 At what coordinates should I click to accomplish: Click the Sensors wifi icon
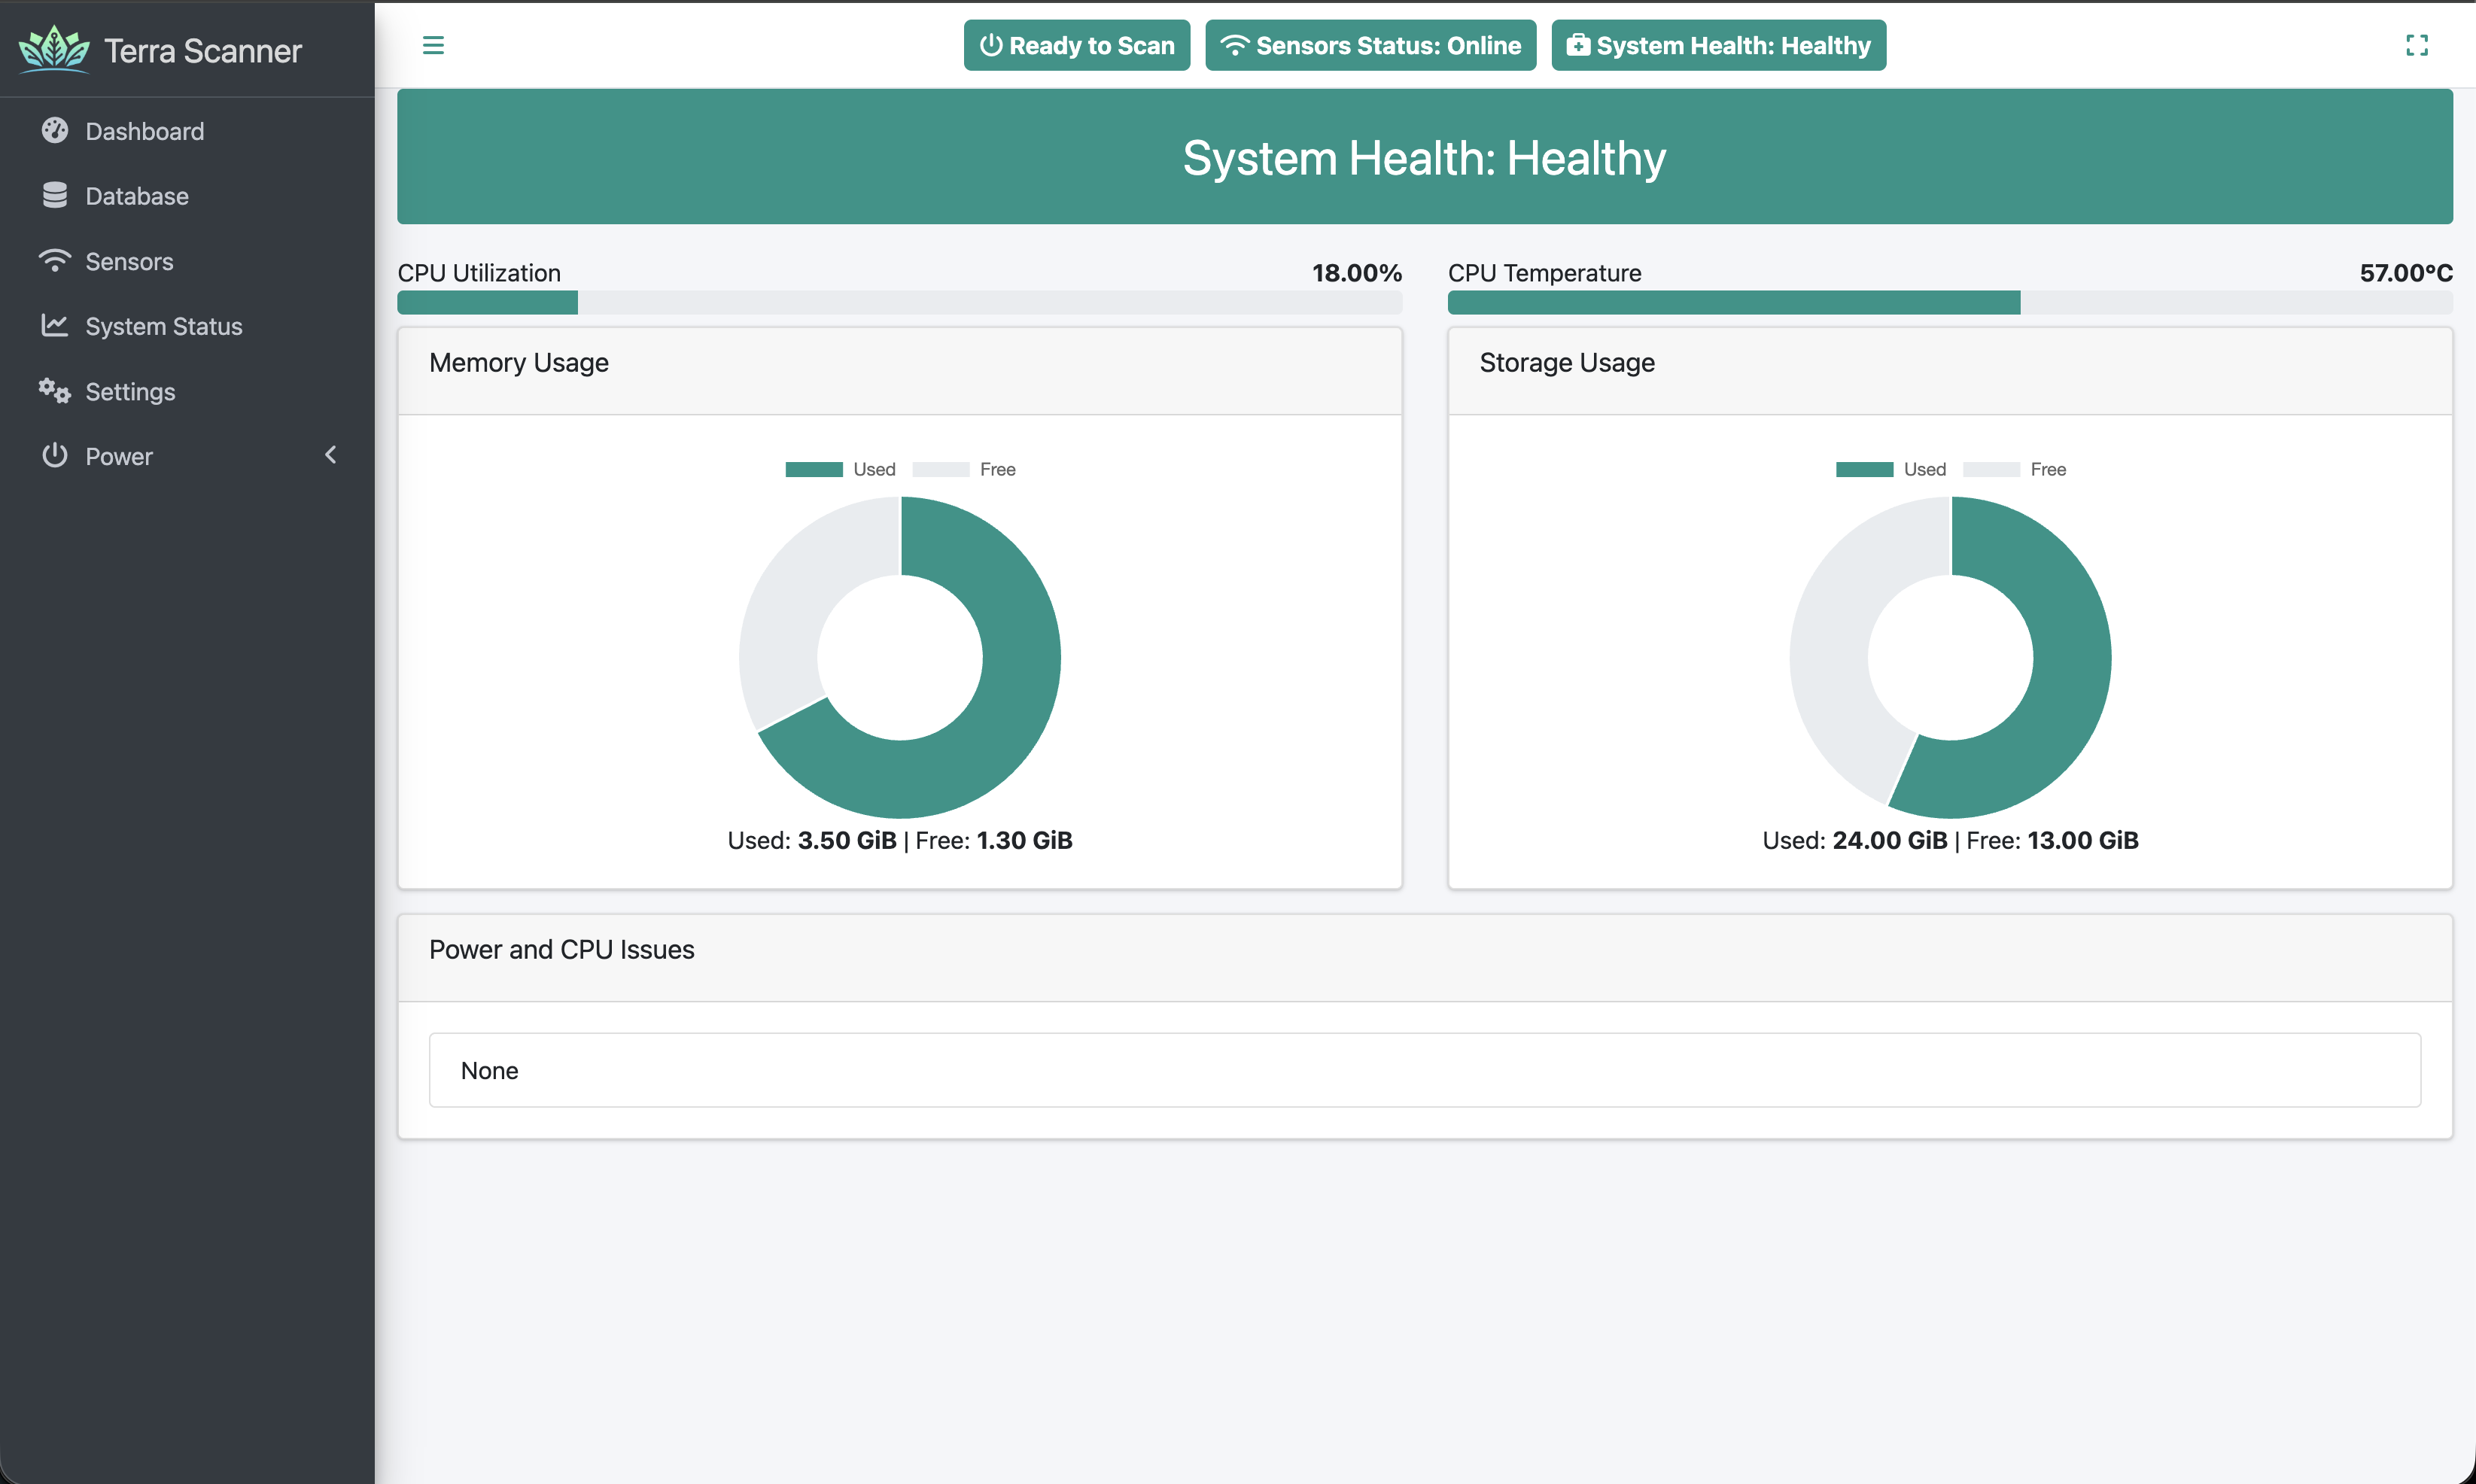[x=55, y=260]
